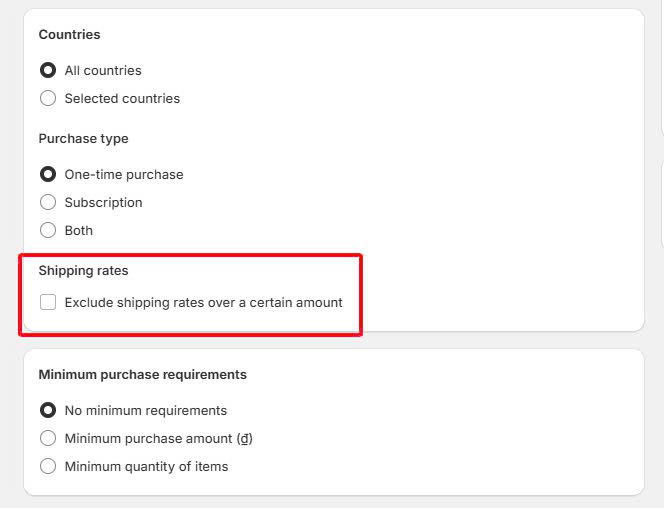
Task: Click the "Minimum purchase requirements" section heading
Action: pyautogui.click(x=142, y=374)
